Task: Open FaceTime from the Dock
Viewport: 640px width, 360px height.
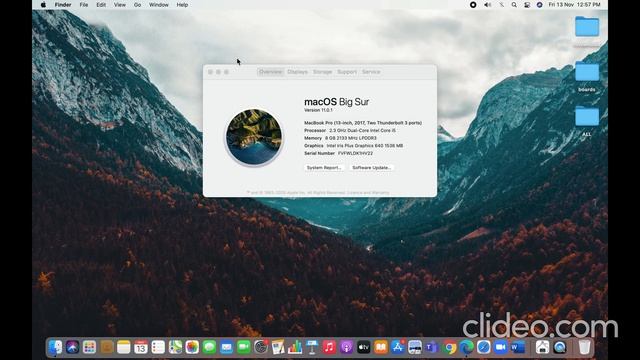Action: [x=244, y=347]
